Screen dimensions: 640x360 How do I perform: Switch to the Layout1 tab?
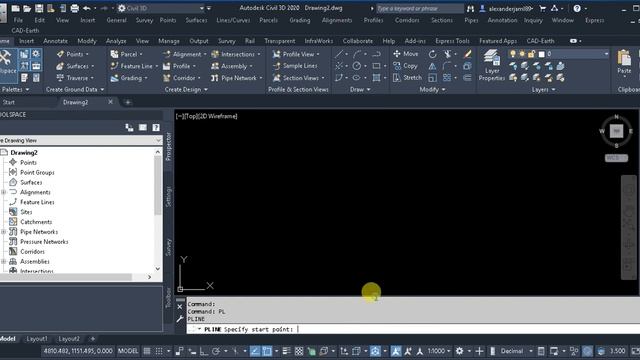(x=37, y=339)
